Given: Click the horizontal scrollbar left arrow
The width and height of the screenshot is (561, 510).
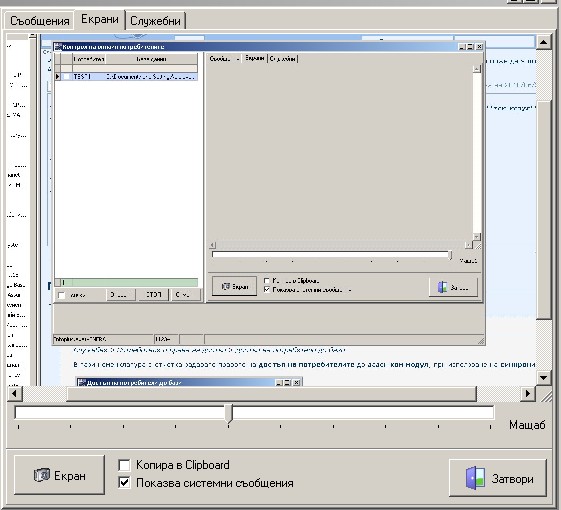Looking at the screenshot, I should 15,394.
